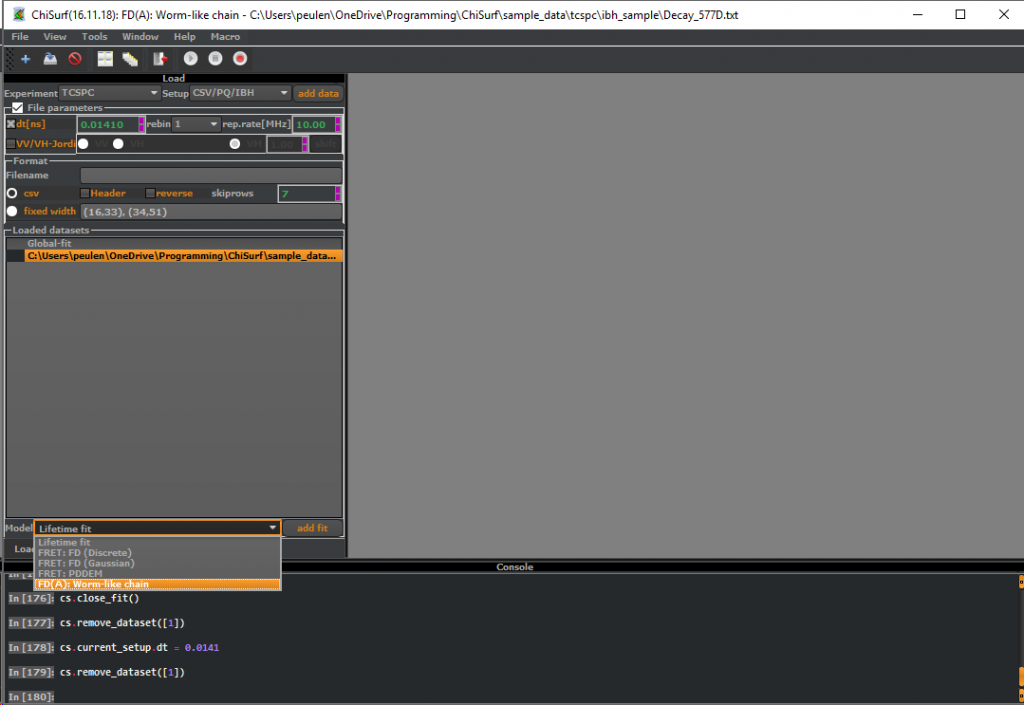Click the tile windows grid icon
Image resolution: width=1024 pixels, height=705 pixels.
click(105, 59)
